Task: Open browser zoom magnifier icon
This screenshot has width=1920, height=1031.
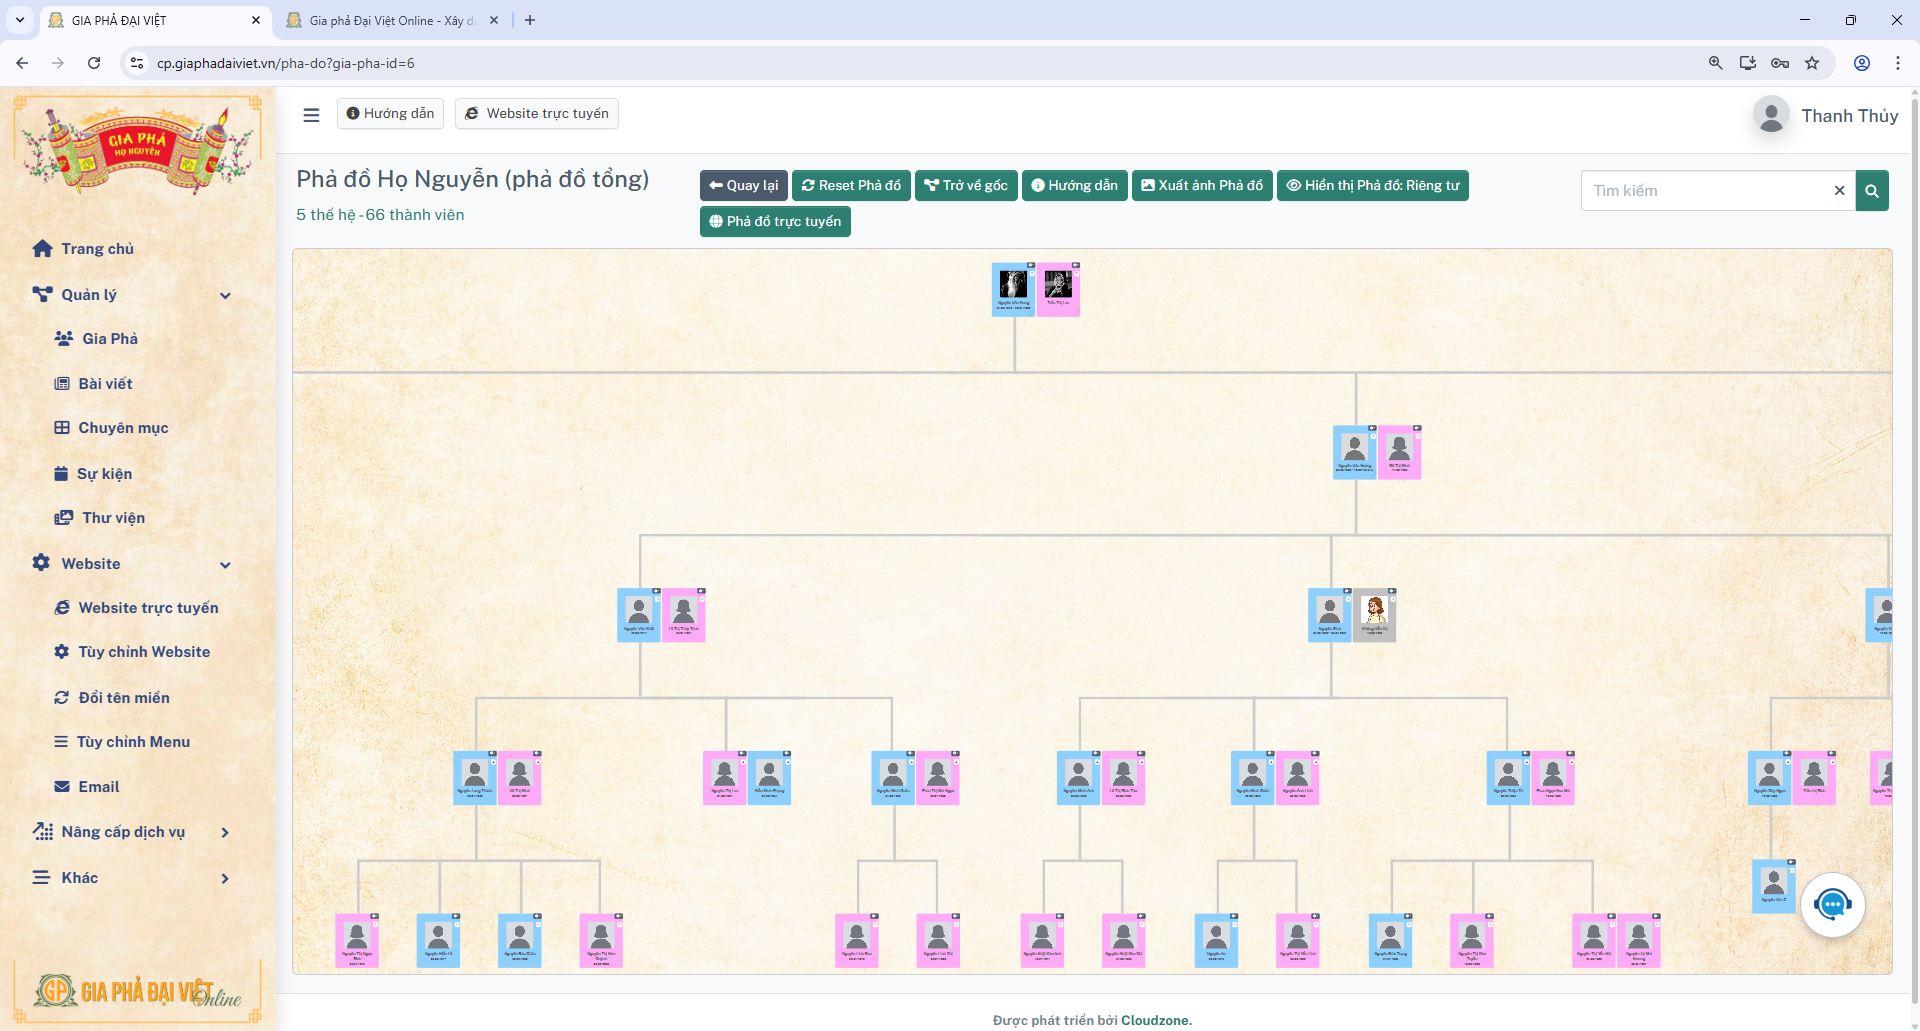Action: pyautogui.click(x=1715, y=63)
